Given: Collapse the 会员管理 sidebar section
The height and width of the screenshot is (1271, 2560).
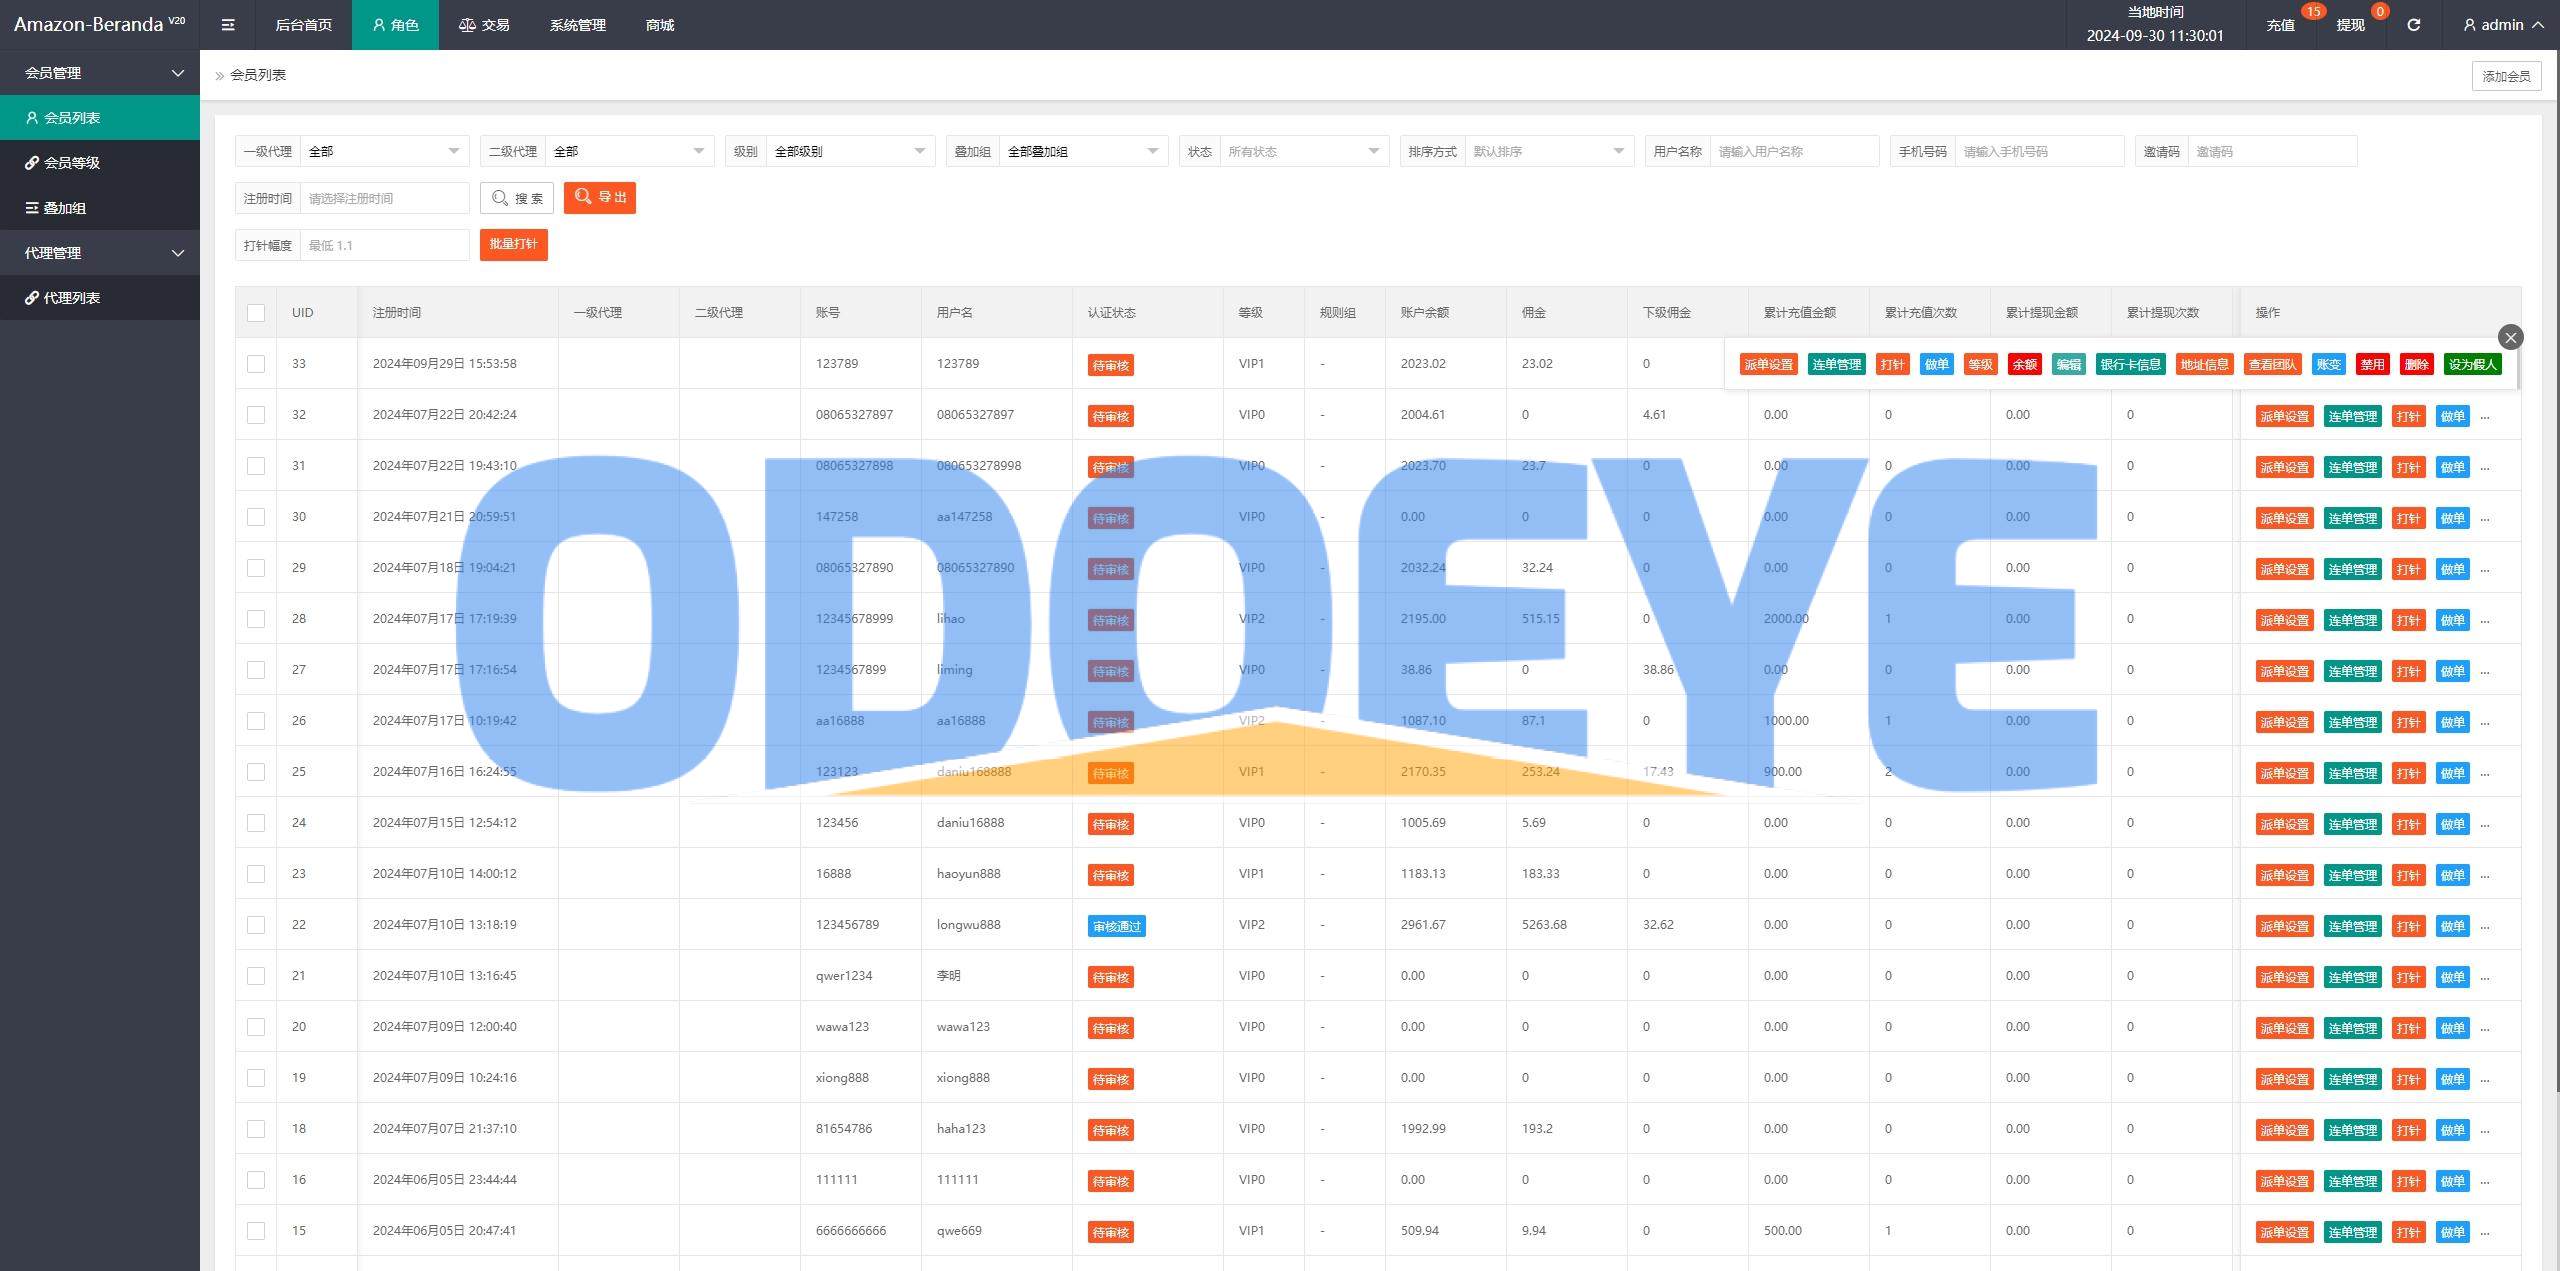Looking at the screenshot, I should tap(100, 73).
